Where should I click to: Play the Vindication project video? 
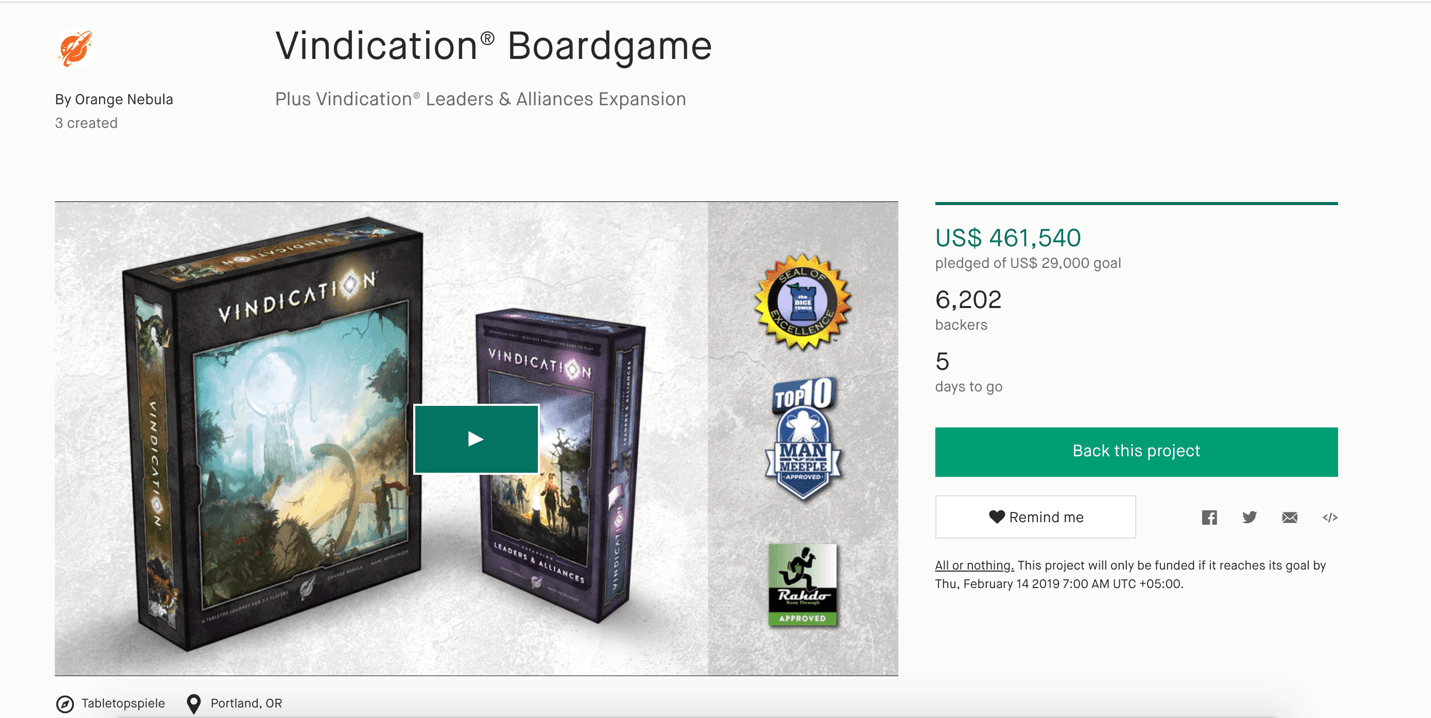point(476,439)
